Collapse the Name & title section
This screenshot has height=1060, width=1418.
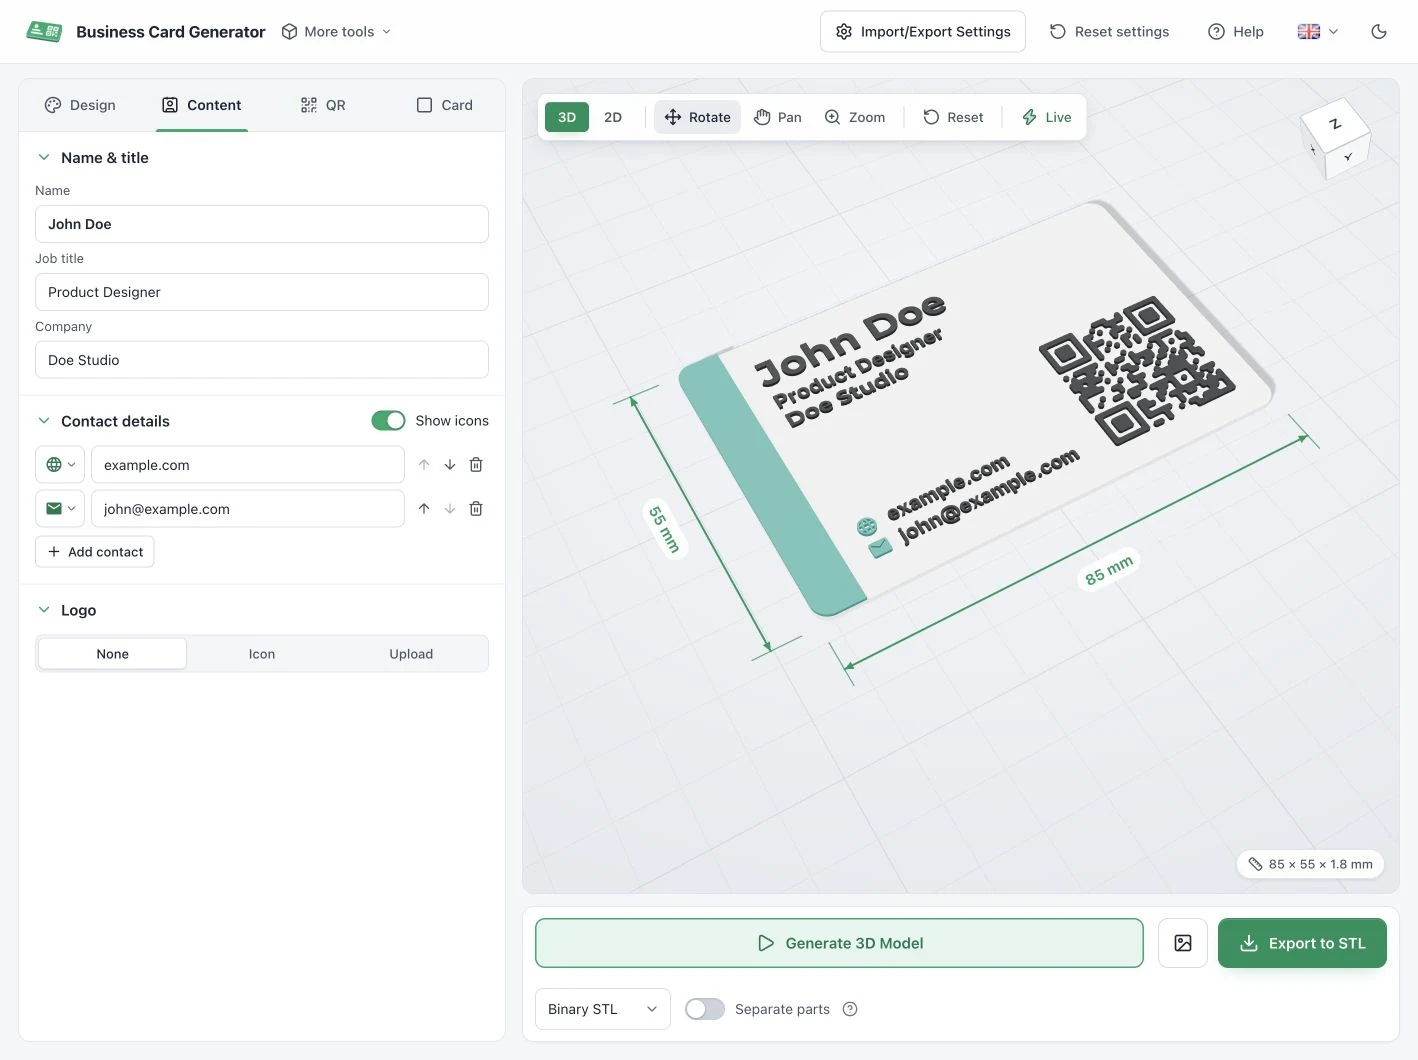(93, 158)
